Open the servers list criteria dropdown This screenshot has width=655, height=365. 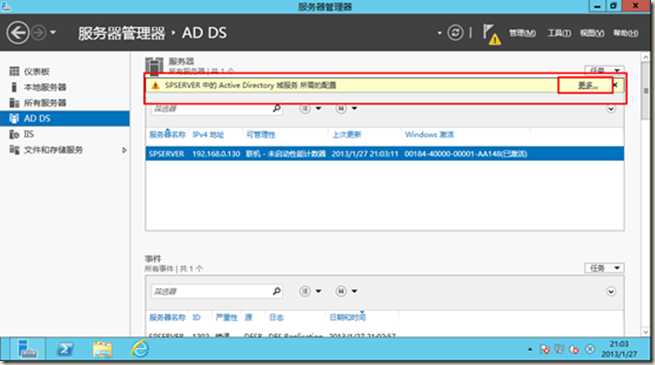311,109
